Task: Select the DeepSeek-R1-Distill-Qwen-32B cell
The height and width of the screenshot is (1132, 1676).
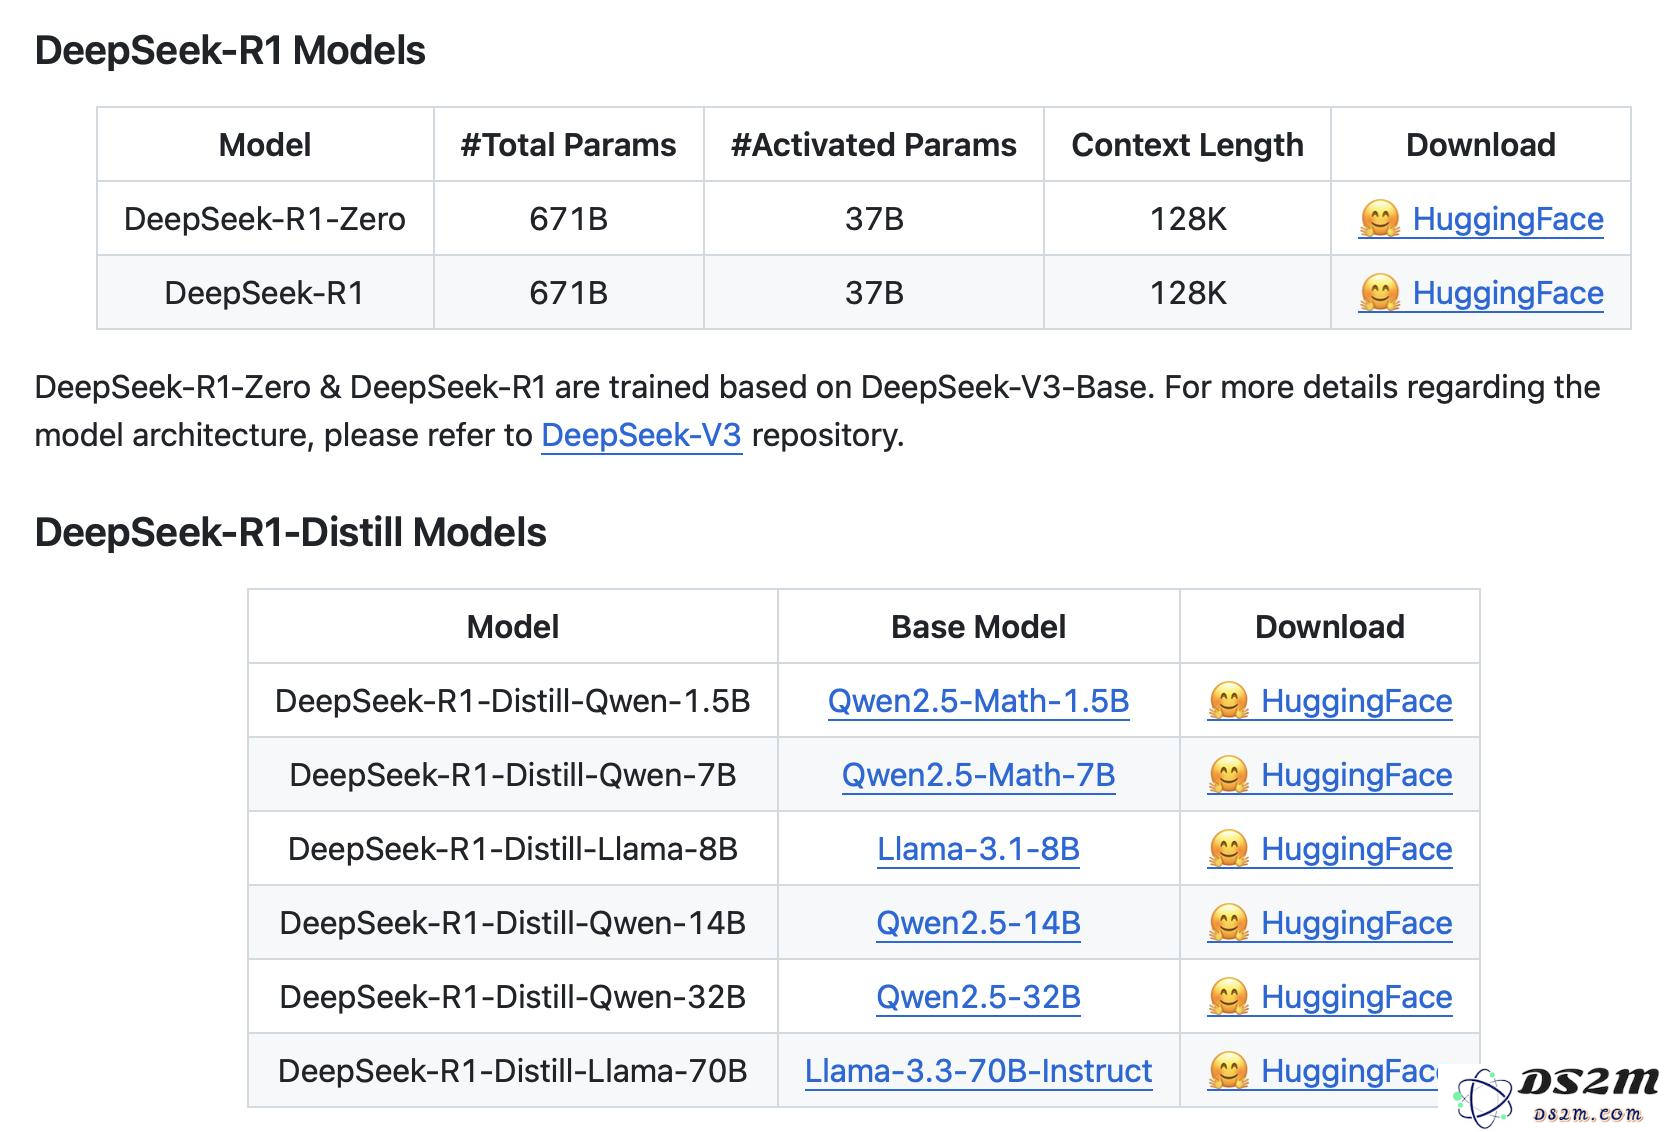Action: tap(513, 997)
